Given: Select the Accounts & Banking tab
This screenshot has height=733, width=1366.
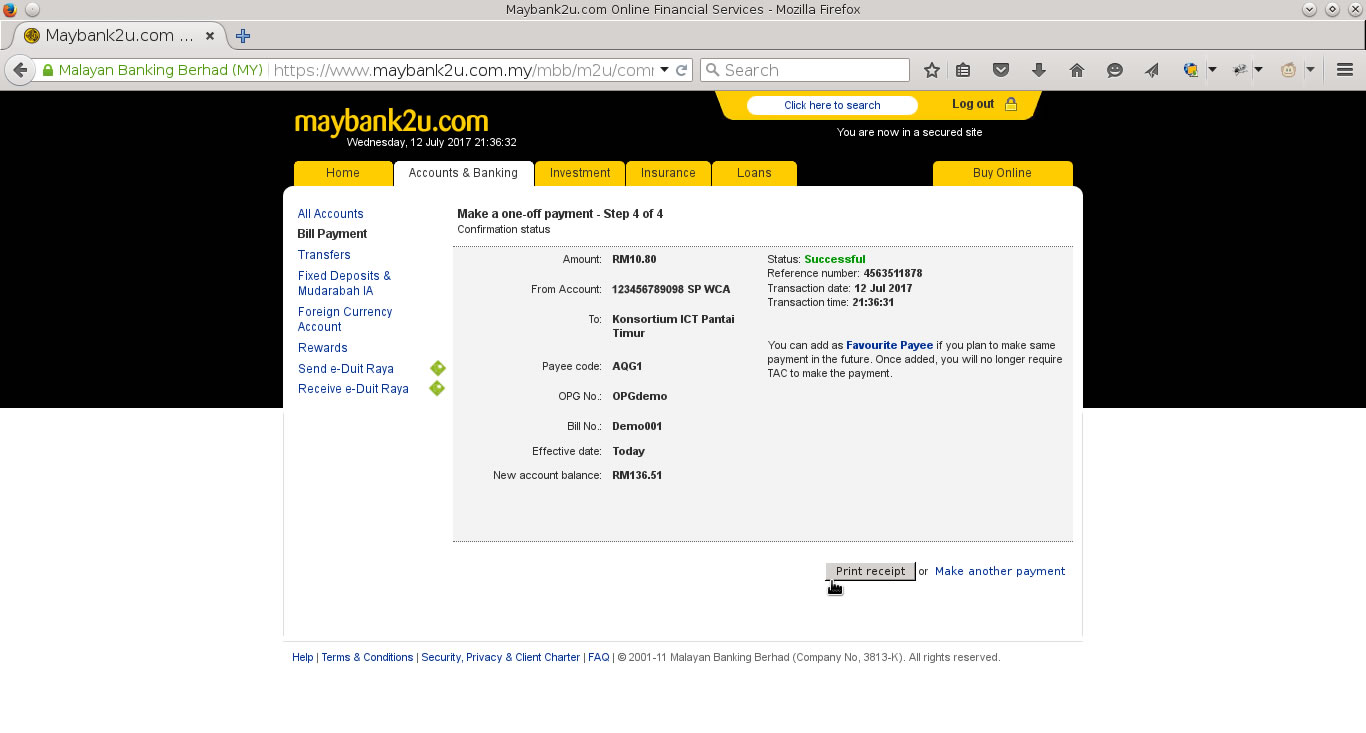Looking at the screenshot, I should point(463,173).
